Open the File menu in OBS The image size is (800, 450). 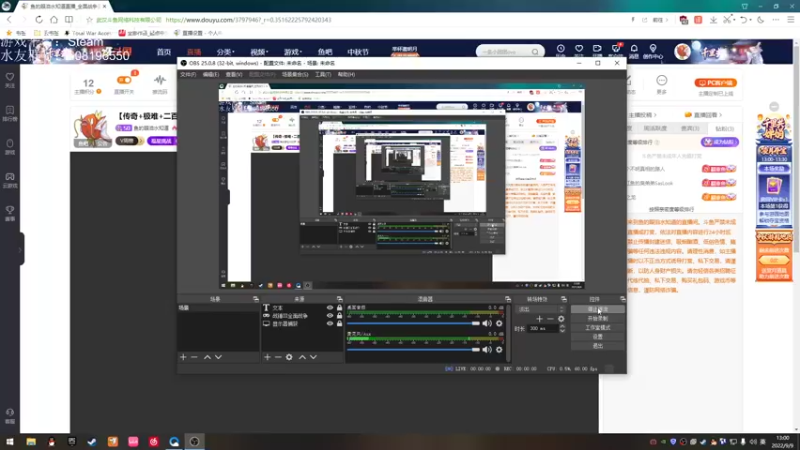point(188,74)
